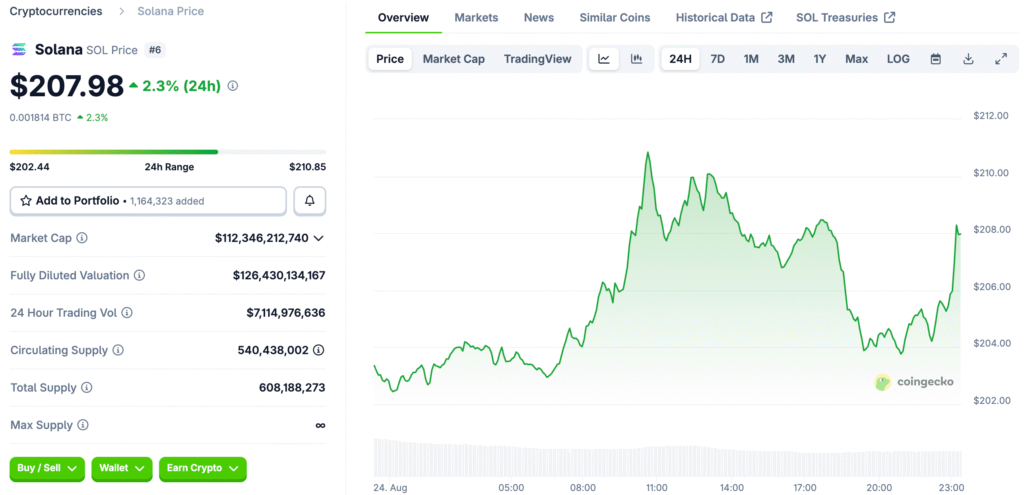Click Market Cap info icon
1024x495 pixels.
pos(82,238)
